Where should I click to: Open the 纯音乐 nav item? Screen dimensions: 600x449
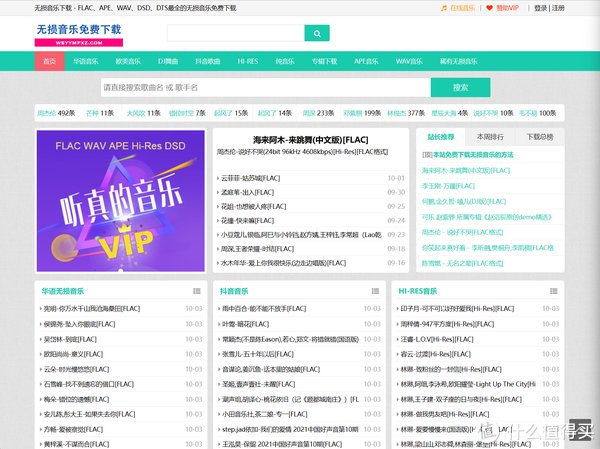point(285,61)
